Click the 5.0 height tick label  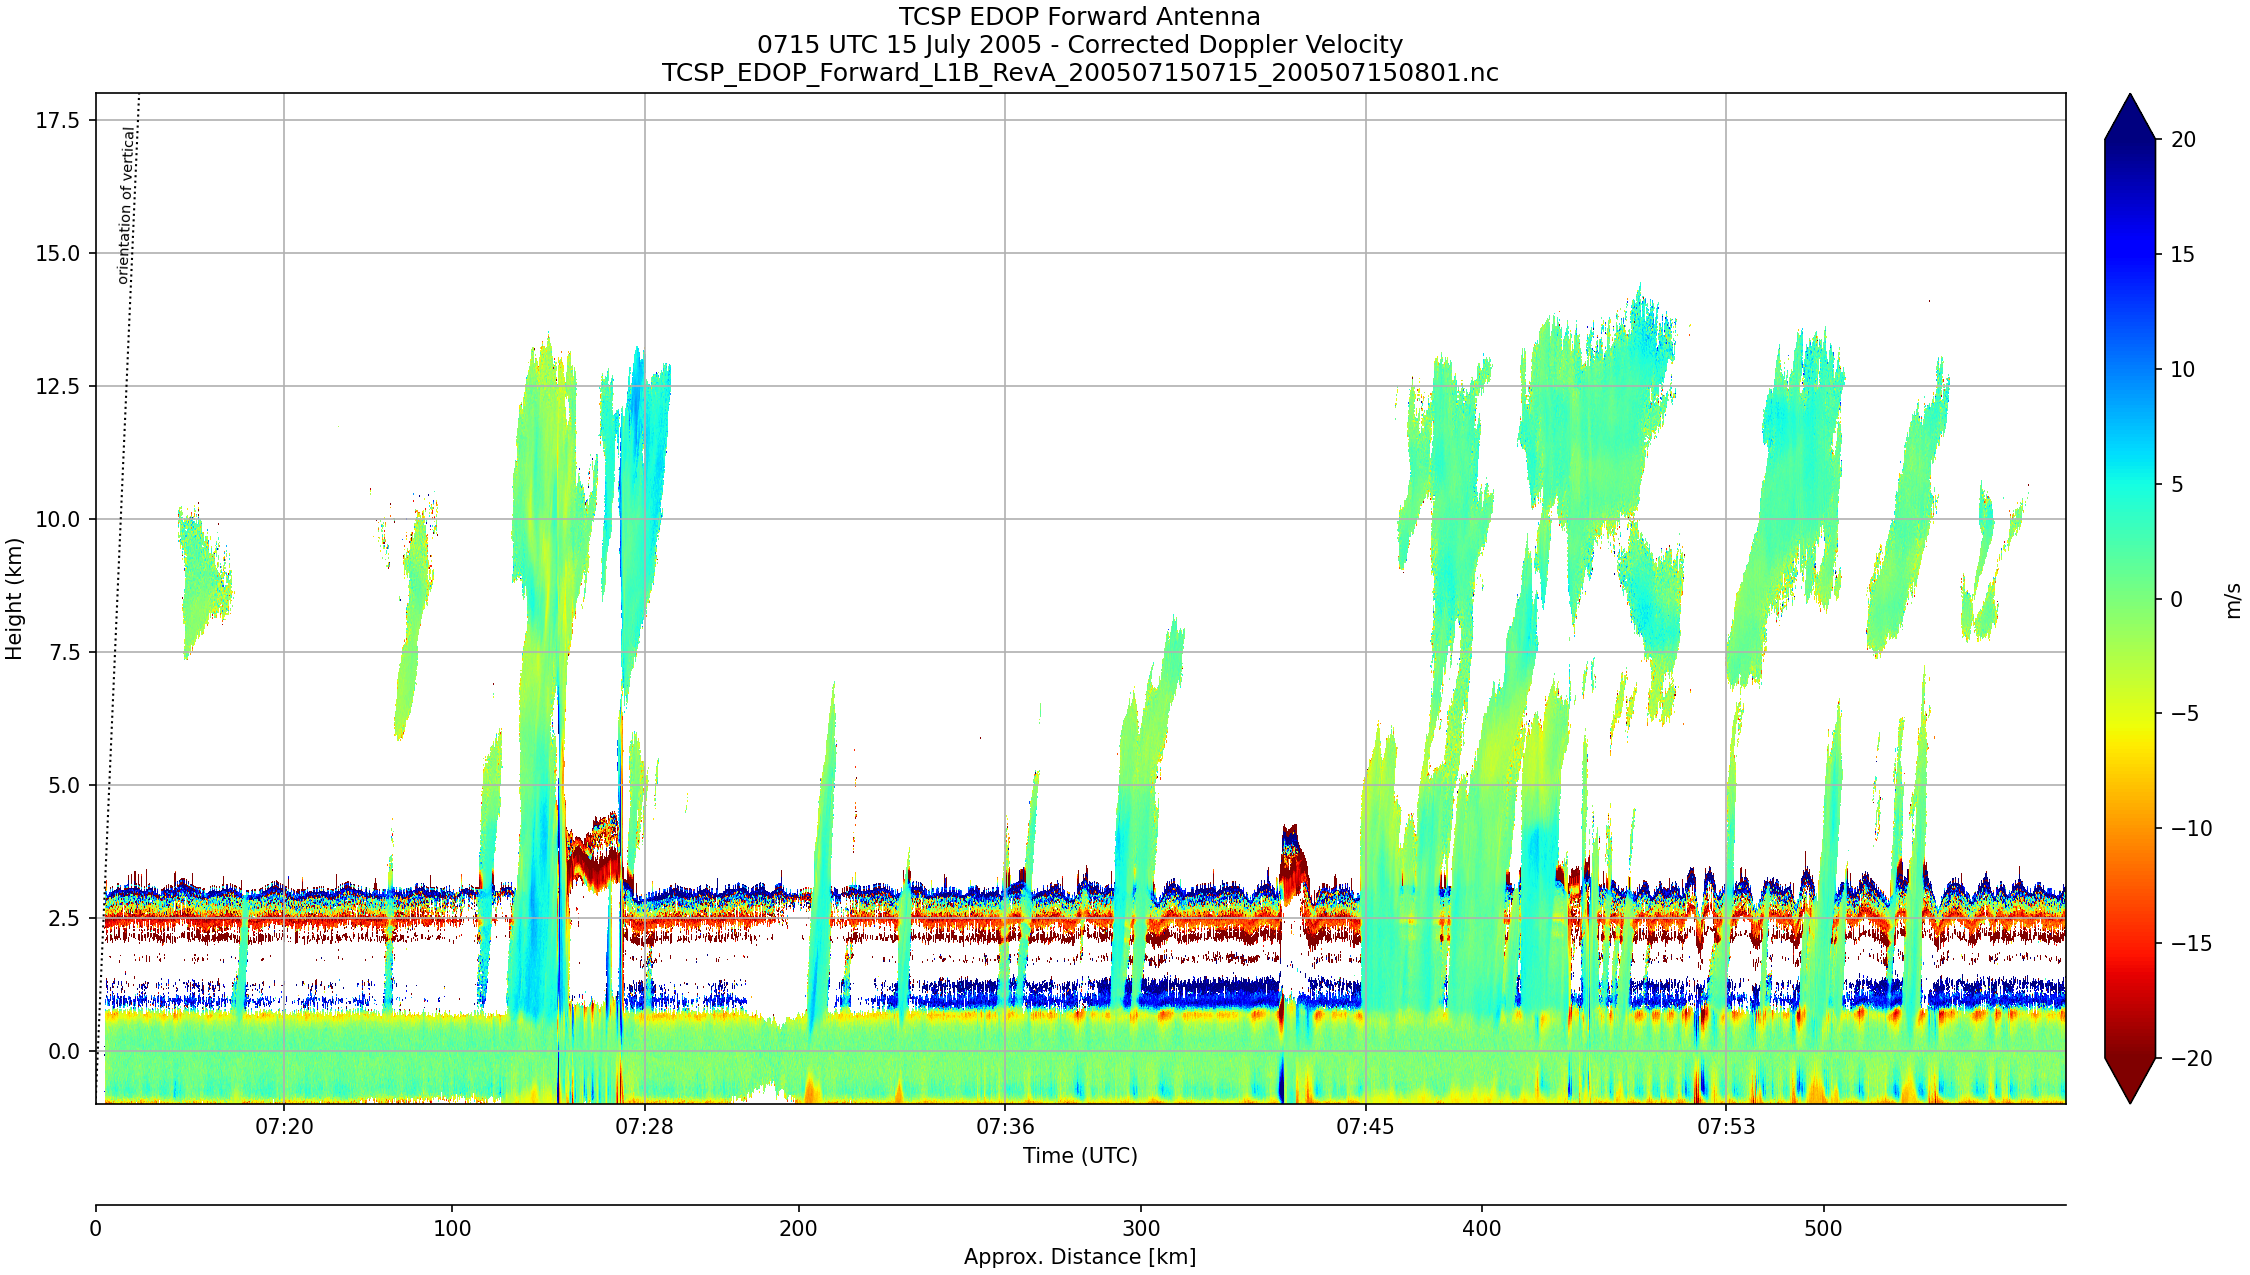(64, 786)
